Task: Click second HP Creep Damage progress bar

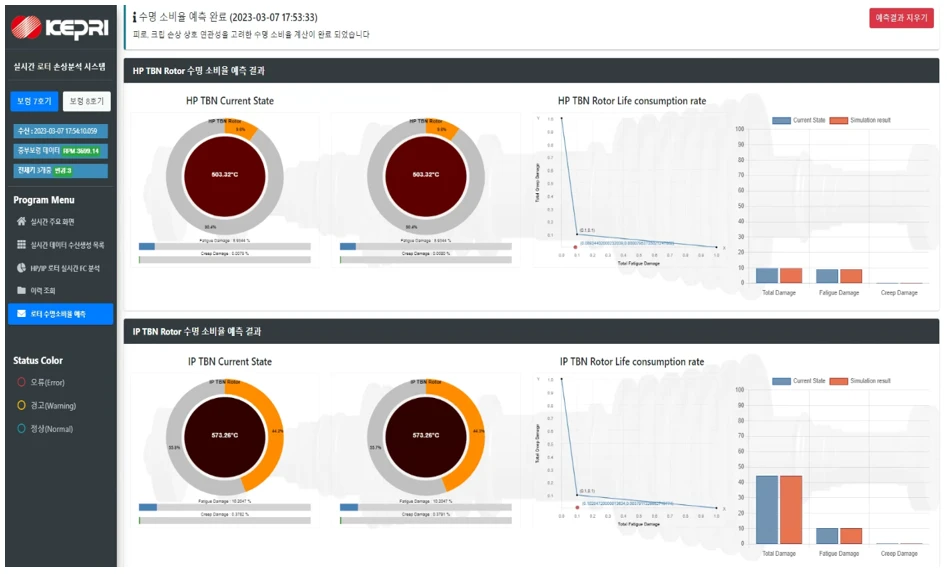Action: [426, 260]
